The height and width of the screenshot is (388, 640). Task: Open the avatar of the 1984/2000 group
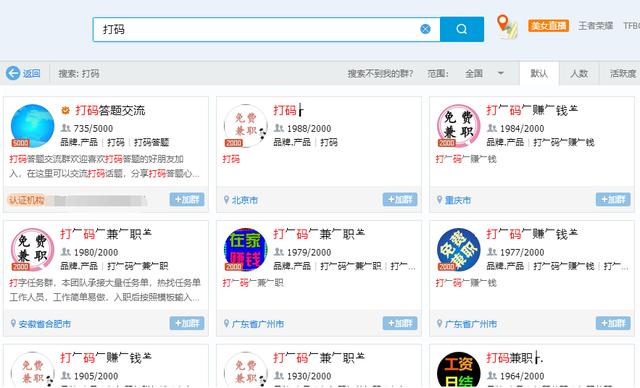458,126
